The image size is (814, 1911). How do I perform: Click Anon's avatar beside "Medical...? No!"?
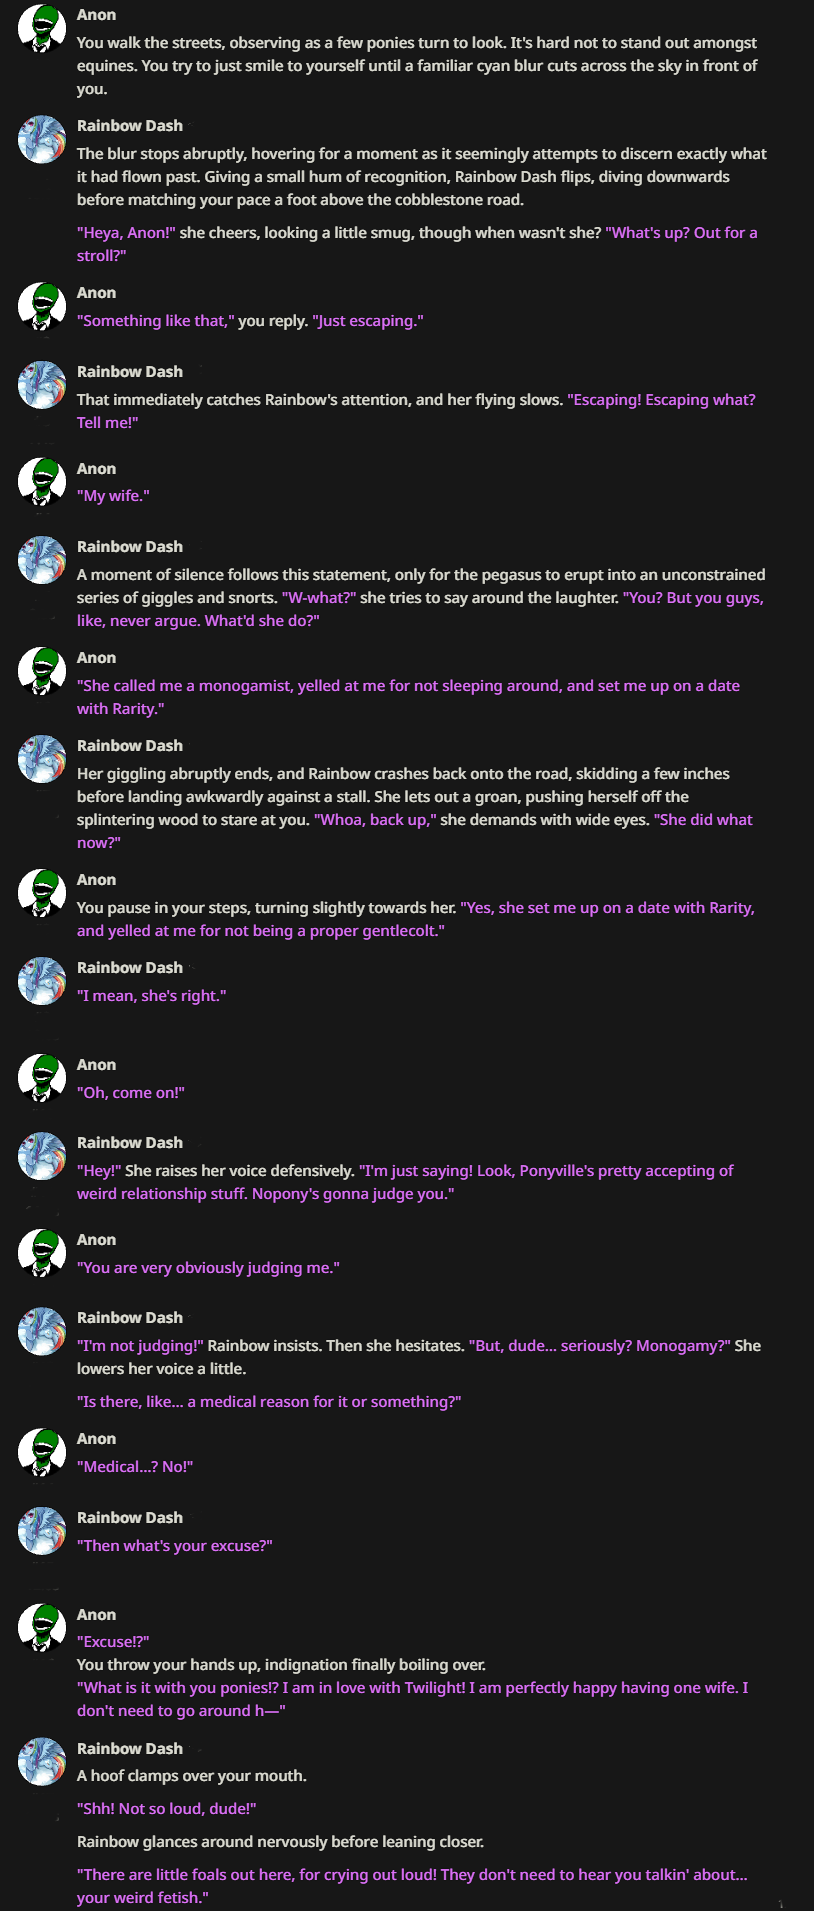tap(42, 1452)
